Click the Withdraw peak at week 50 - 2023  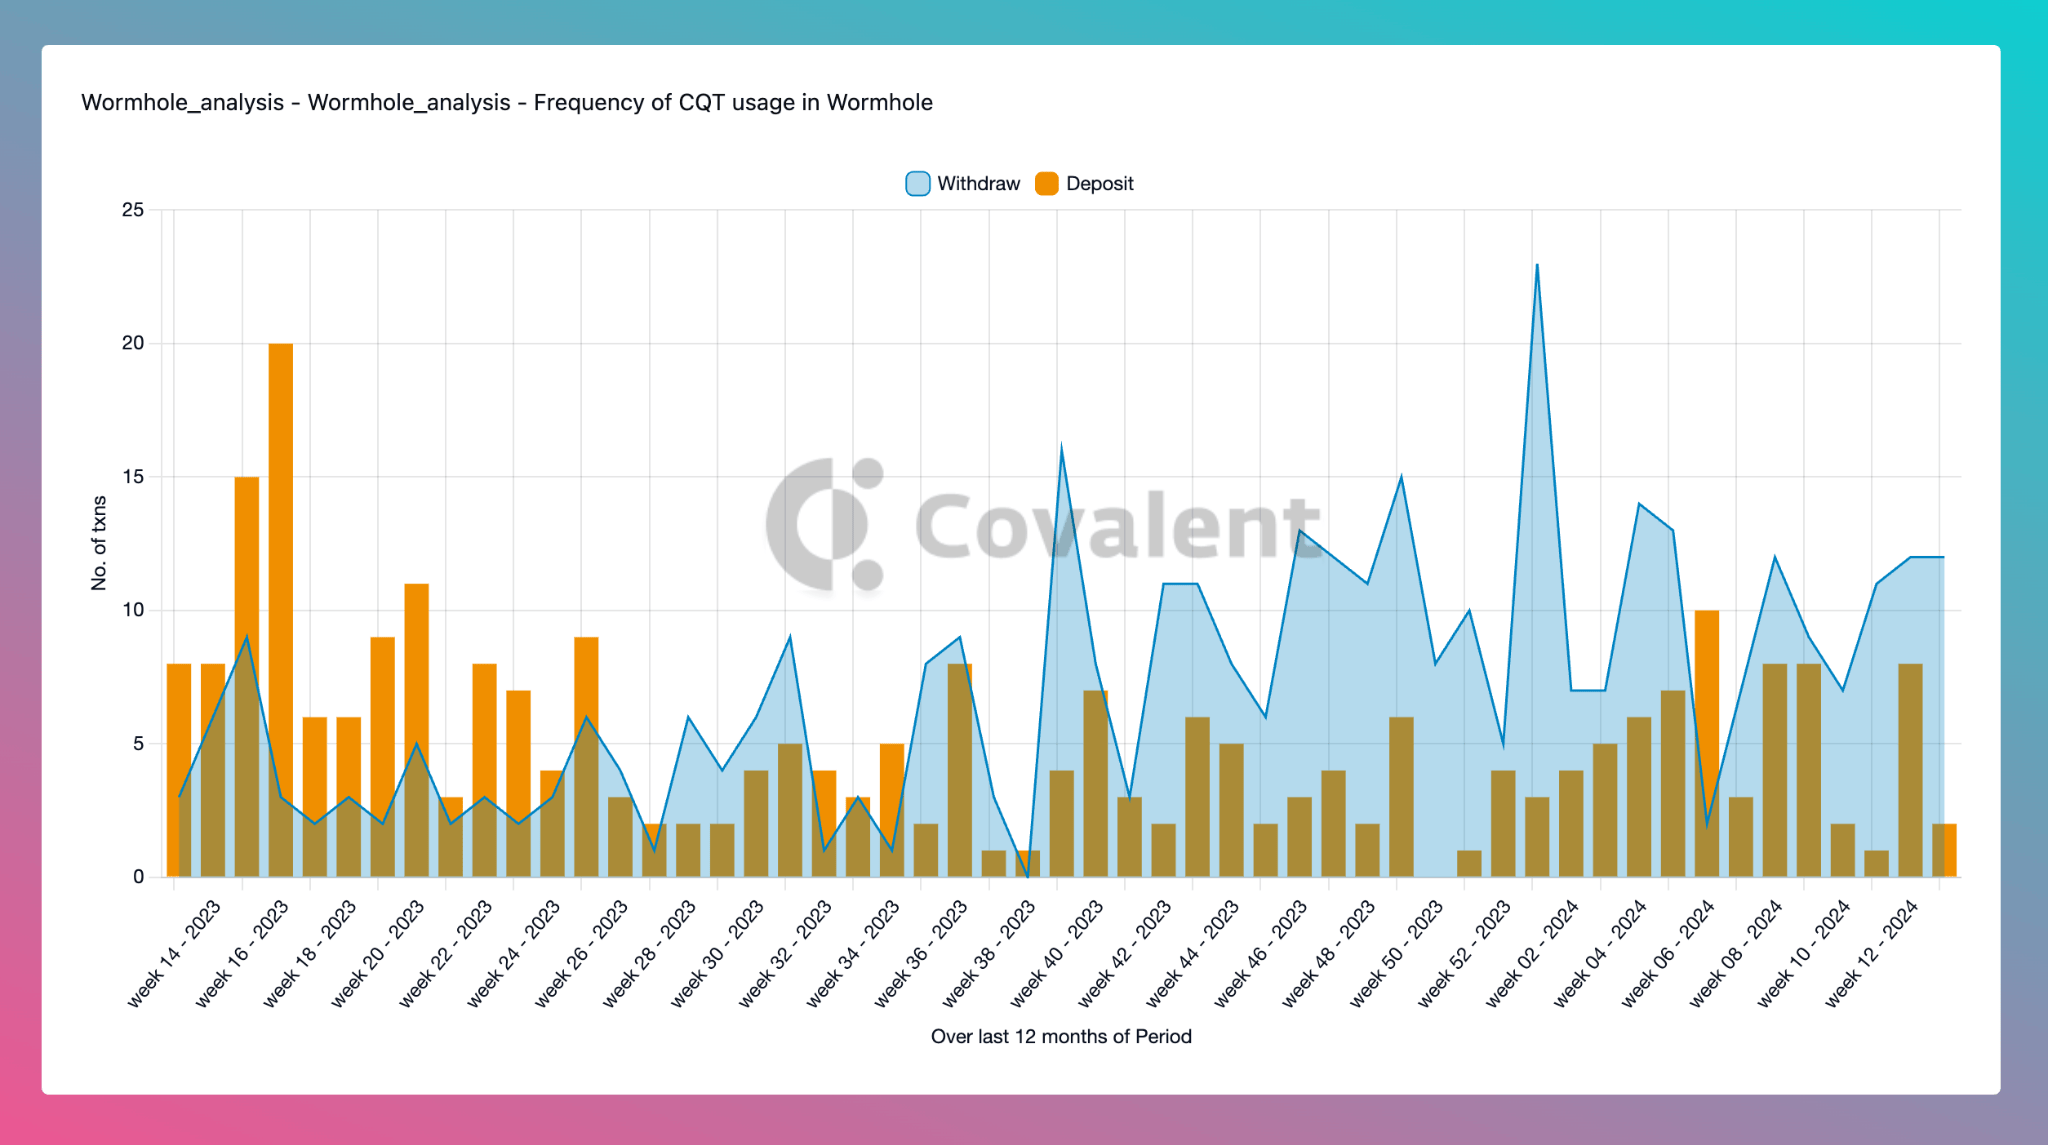pos(1401,477)
